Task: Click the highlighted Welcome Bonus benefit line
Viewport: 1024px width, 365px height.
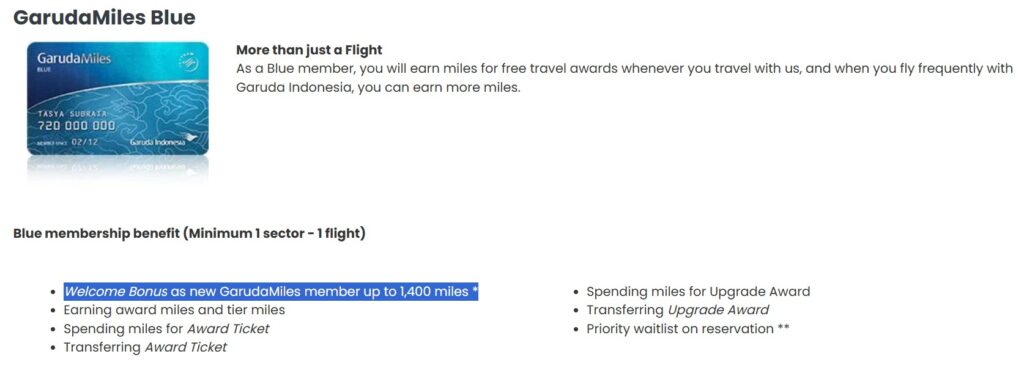Action: [271, 292]
